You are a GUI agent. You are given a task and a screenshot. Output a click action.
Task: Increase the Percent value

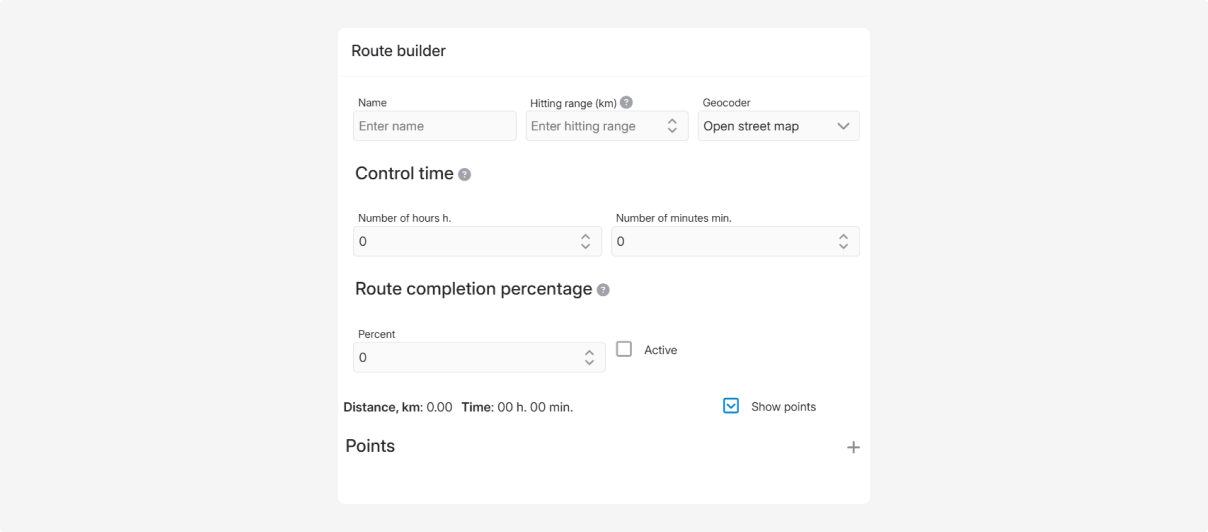589,353
